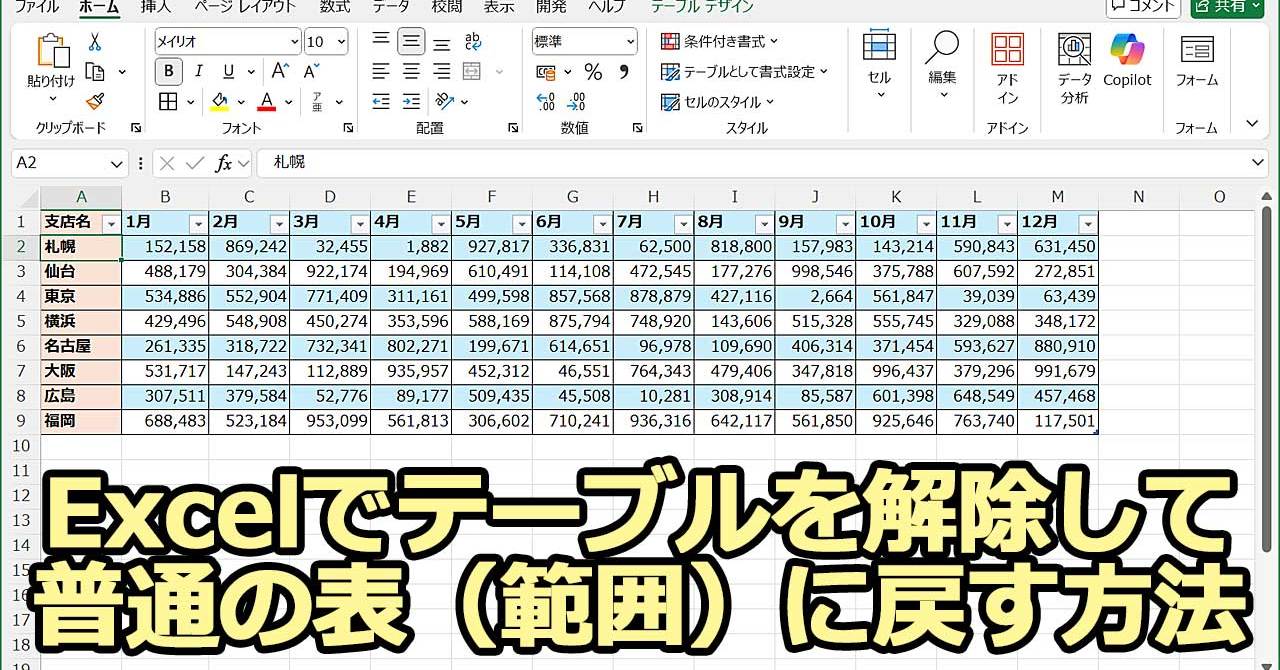Click the Insert Function fx icon
This screenshot has width=1280, height=670.
tap(224, 163)
